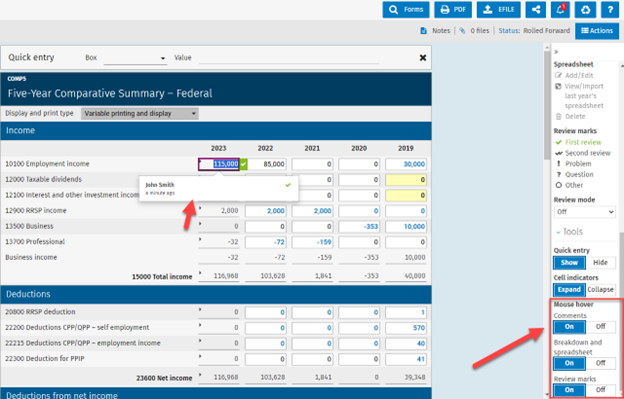Open the Review mode dropdown
This screenshot has width=624, height=399.
point(585,212)
